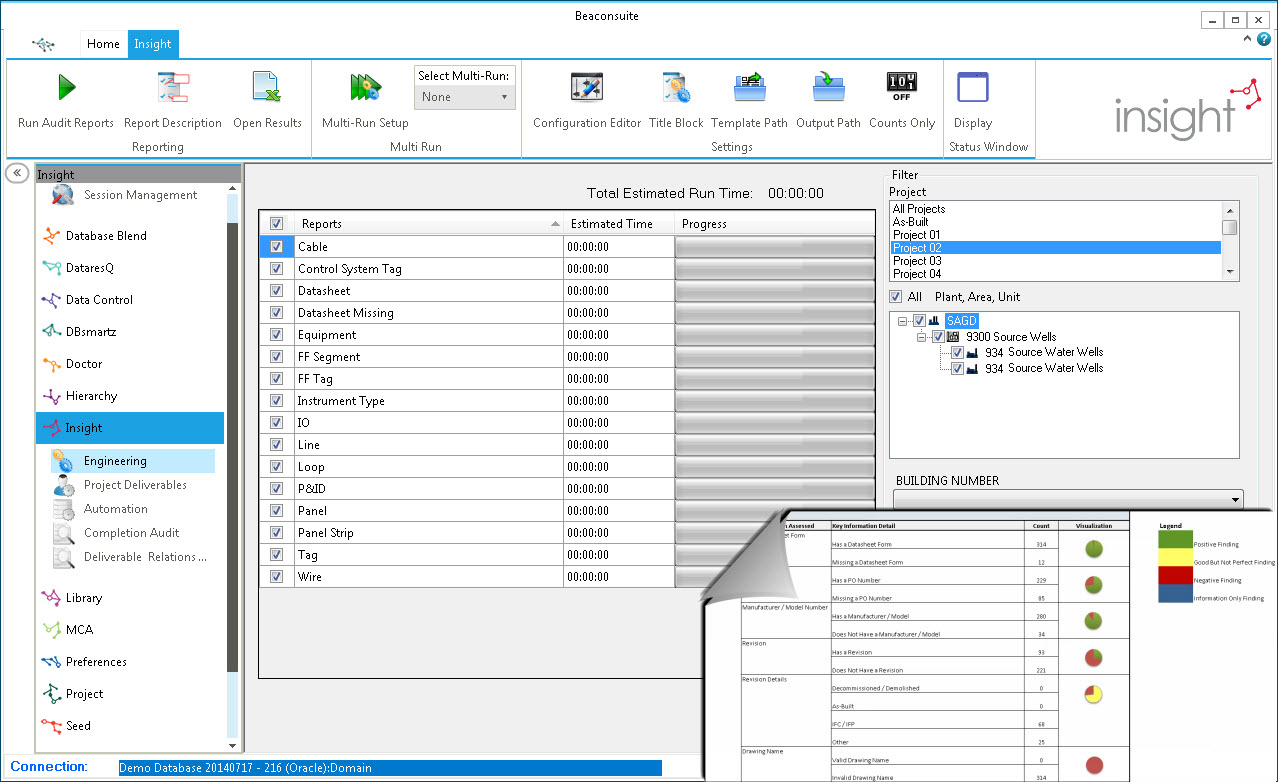Select the MCA module icon

pyautogui.click(x=51, y=630)
